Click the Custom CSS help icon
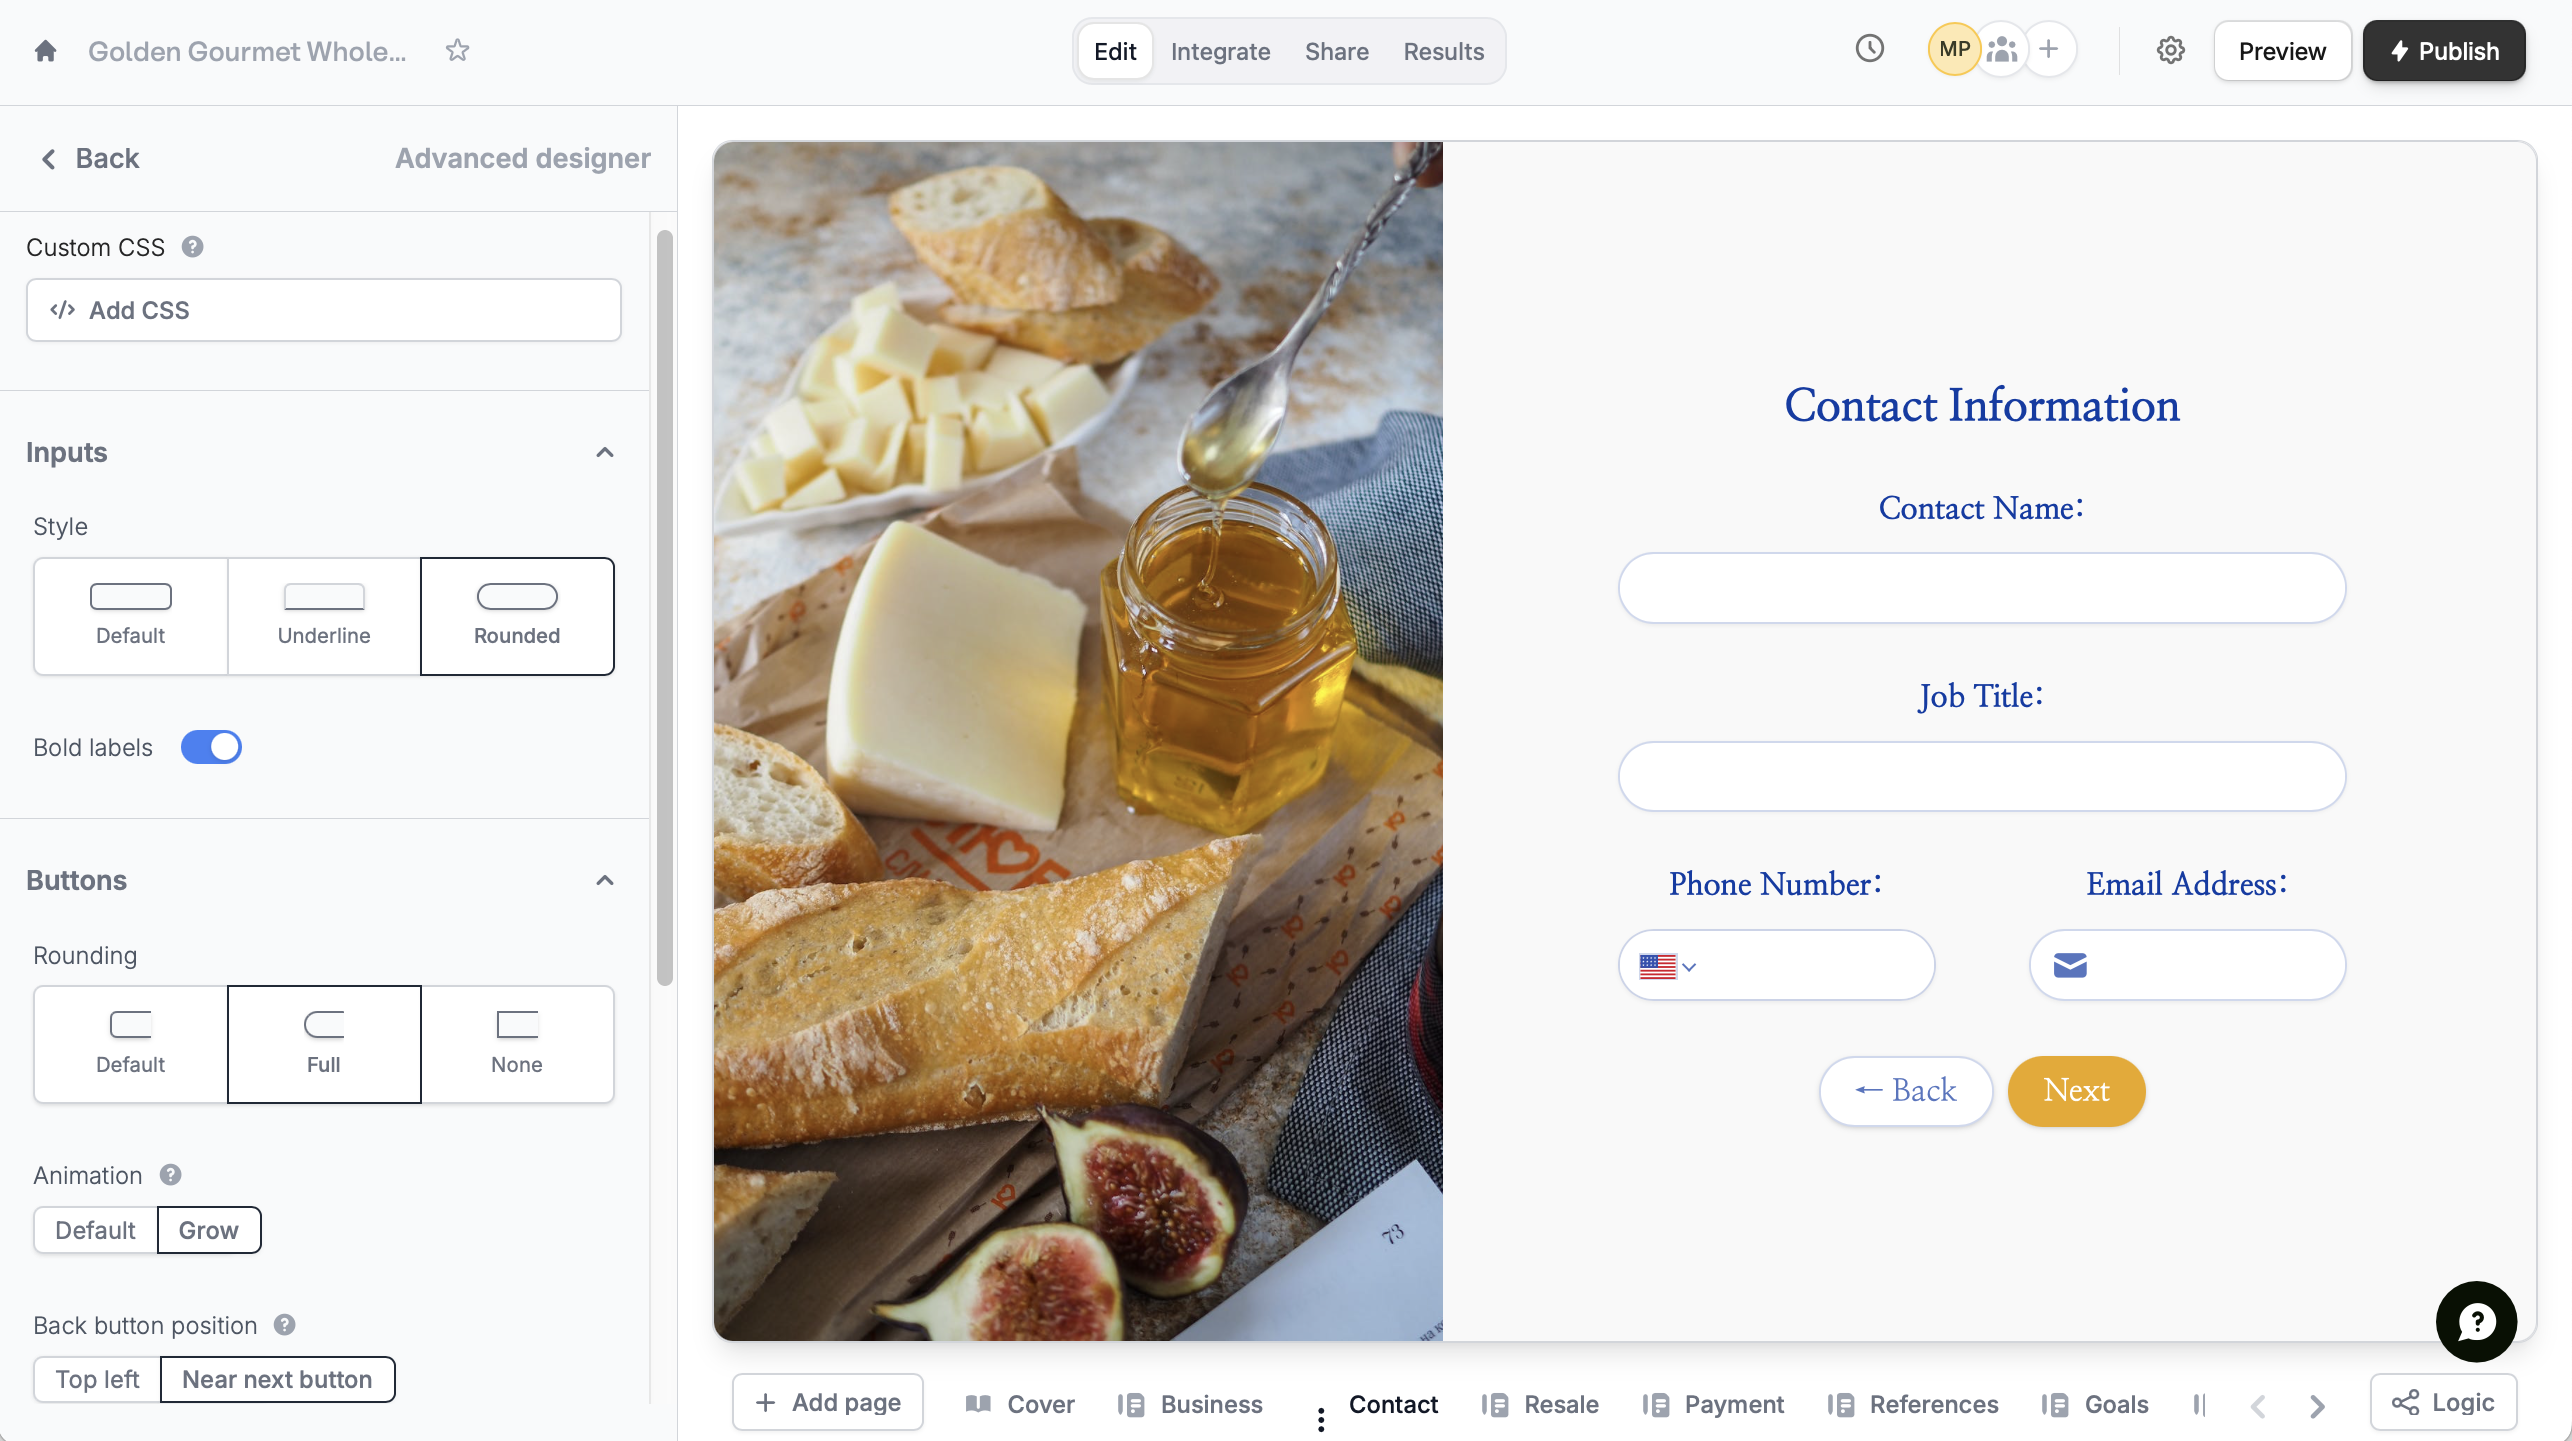This screenshot has width=2572, height=1441. [x=193, y=247]
